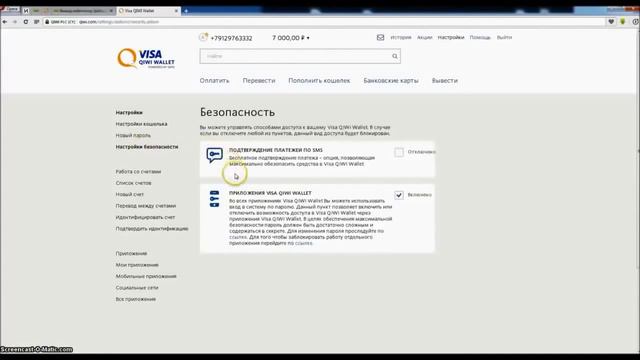Select Настройки heading in left sidebar

point(129,112)
